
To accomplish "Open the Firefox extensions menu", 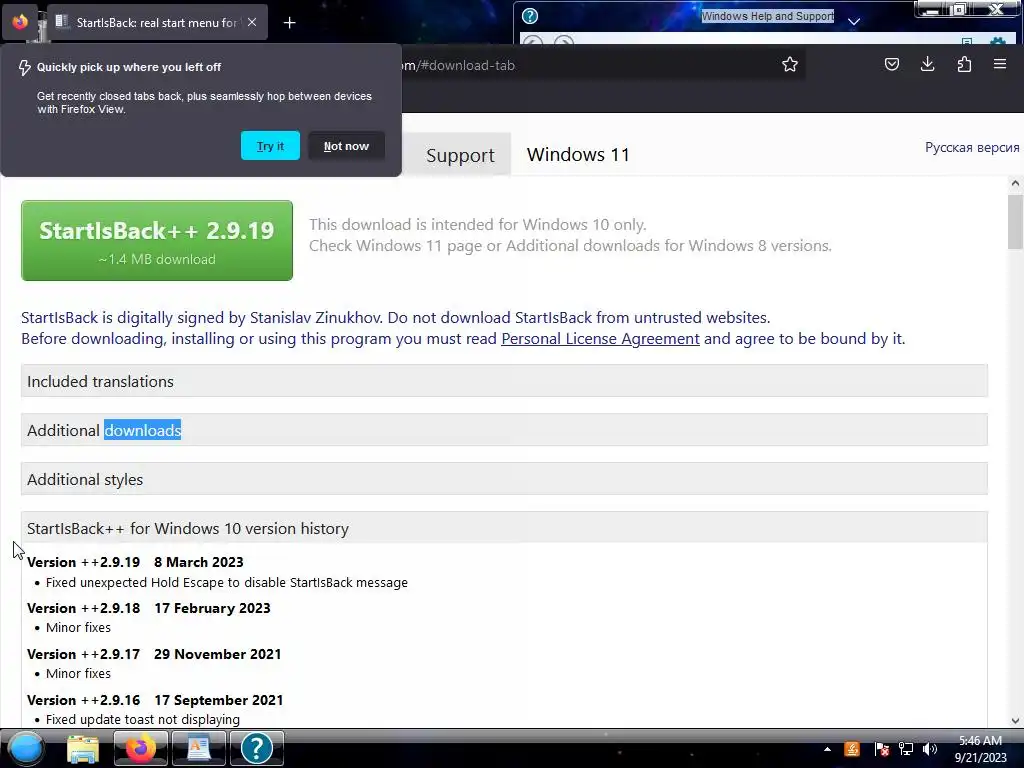I will pyautogui.click(x=964, y=64).
